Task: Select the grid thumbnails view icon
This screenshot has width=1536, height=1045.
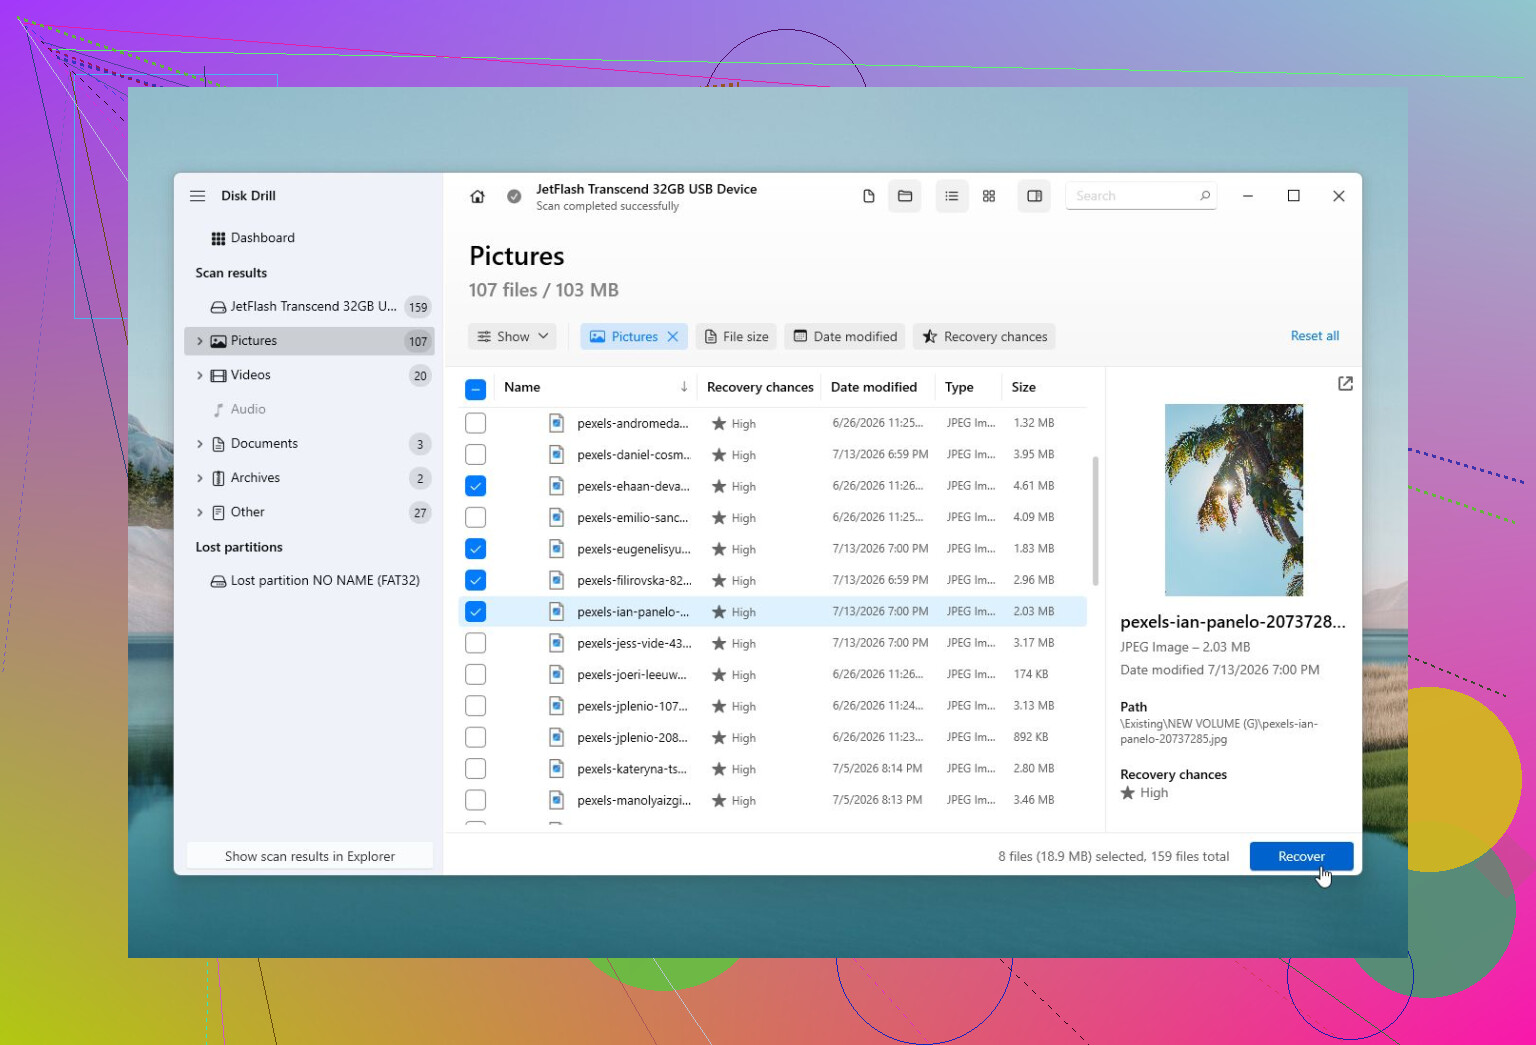Action: (x=989, y=196)
